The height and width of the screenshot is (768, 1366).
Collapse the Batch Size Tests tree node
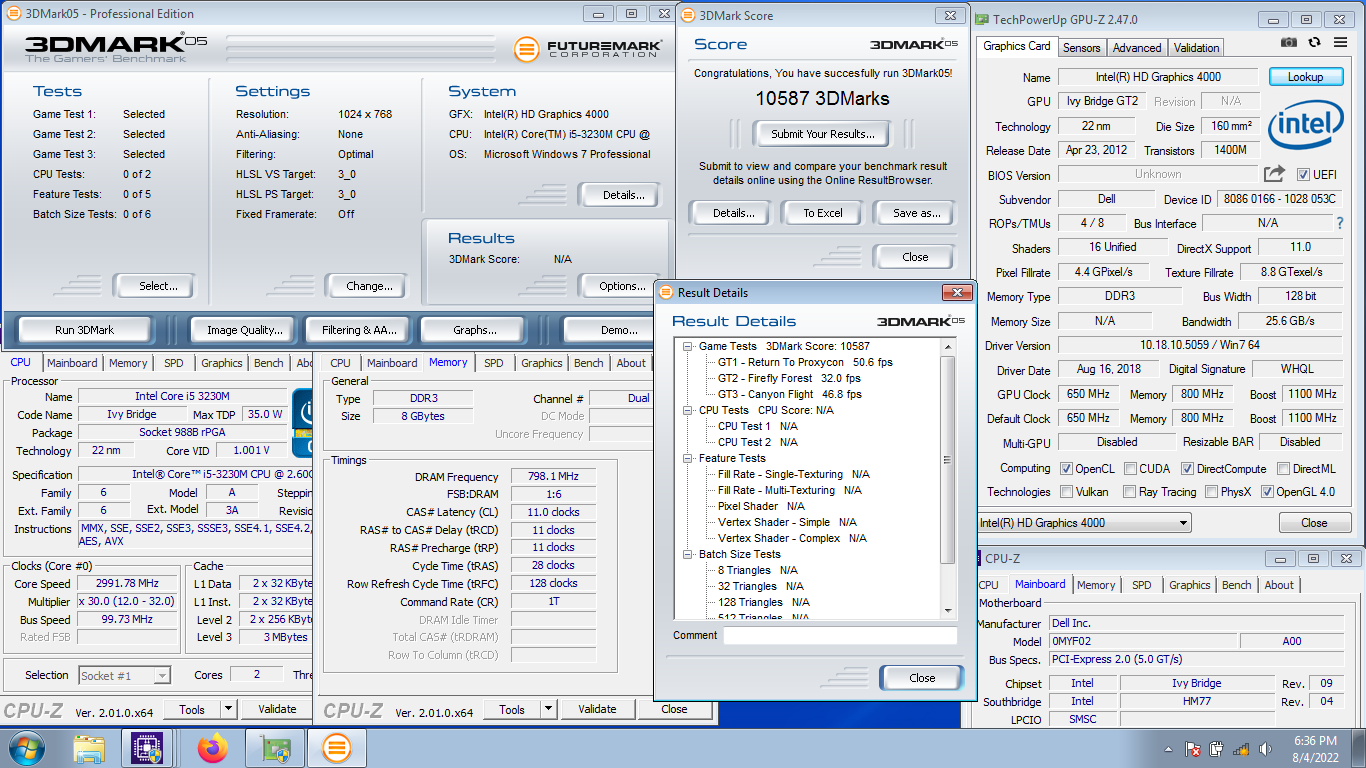pyautogui.click(x=689, y=554)
